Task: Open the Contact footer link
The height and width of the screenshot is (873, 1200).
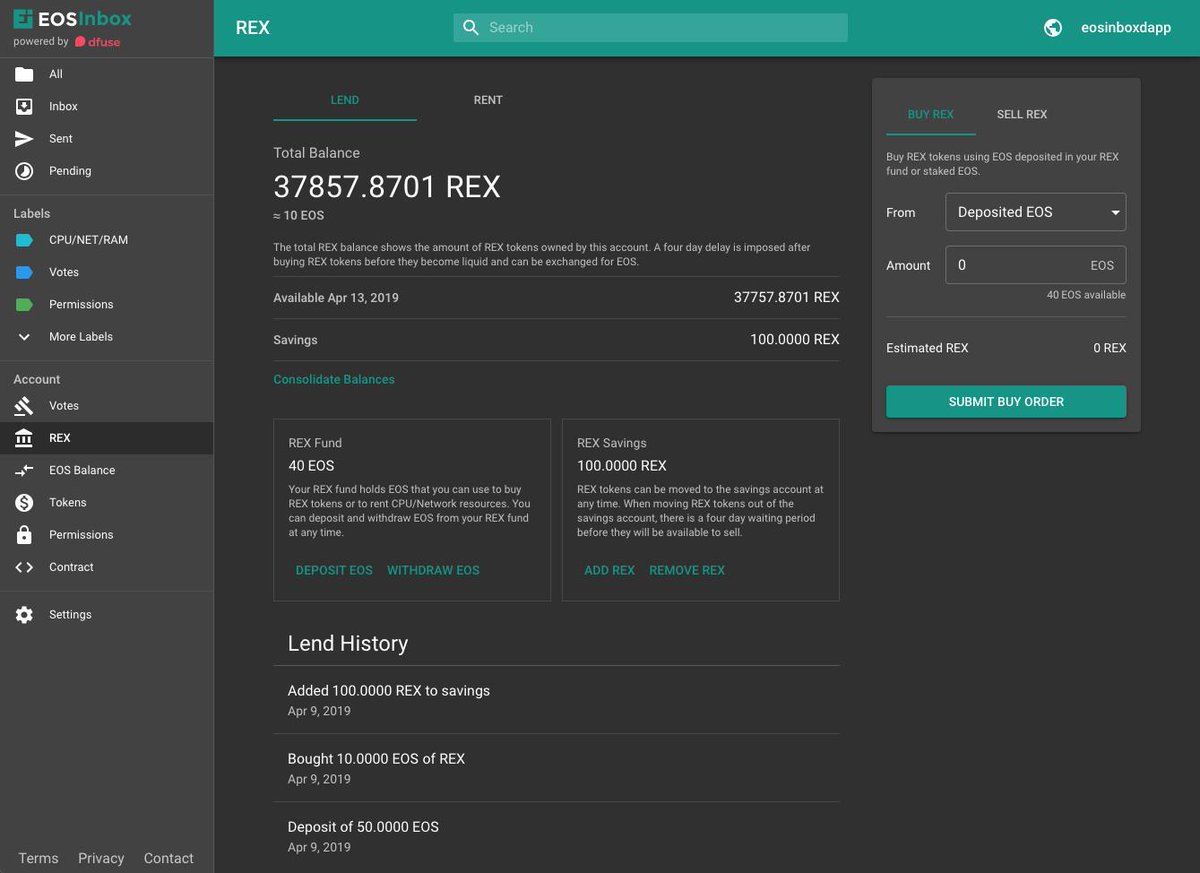Action: pos(168,858)
